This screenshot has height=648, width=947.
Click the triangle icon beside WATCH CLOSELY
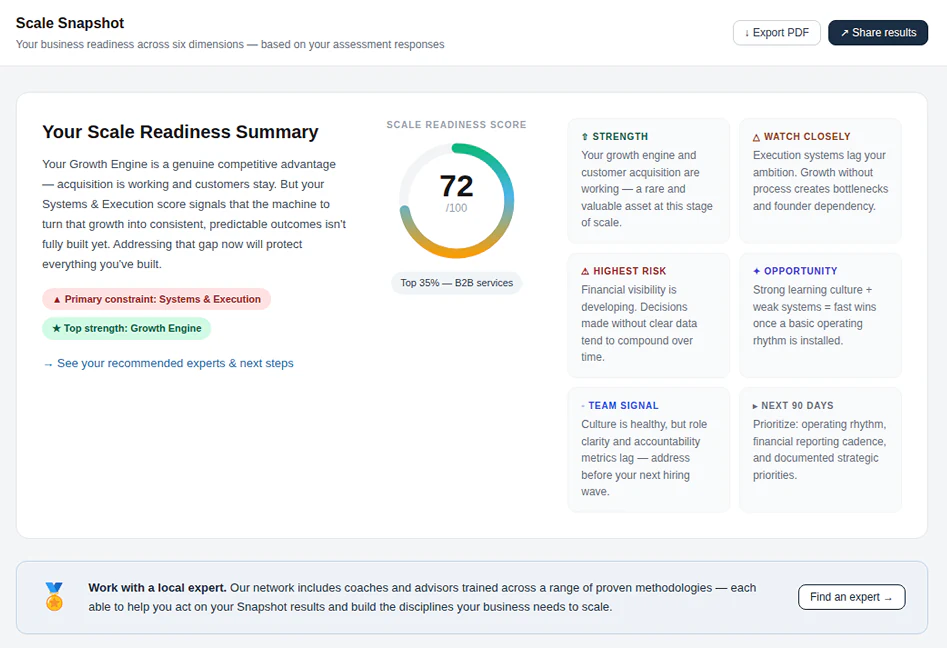[756, 137]
